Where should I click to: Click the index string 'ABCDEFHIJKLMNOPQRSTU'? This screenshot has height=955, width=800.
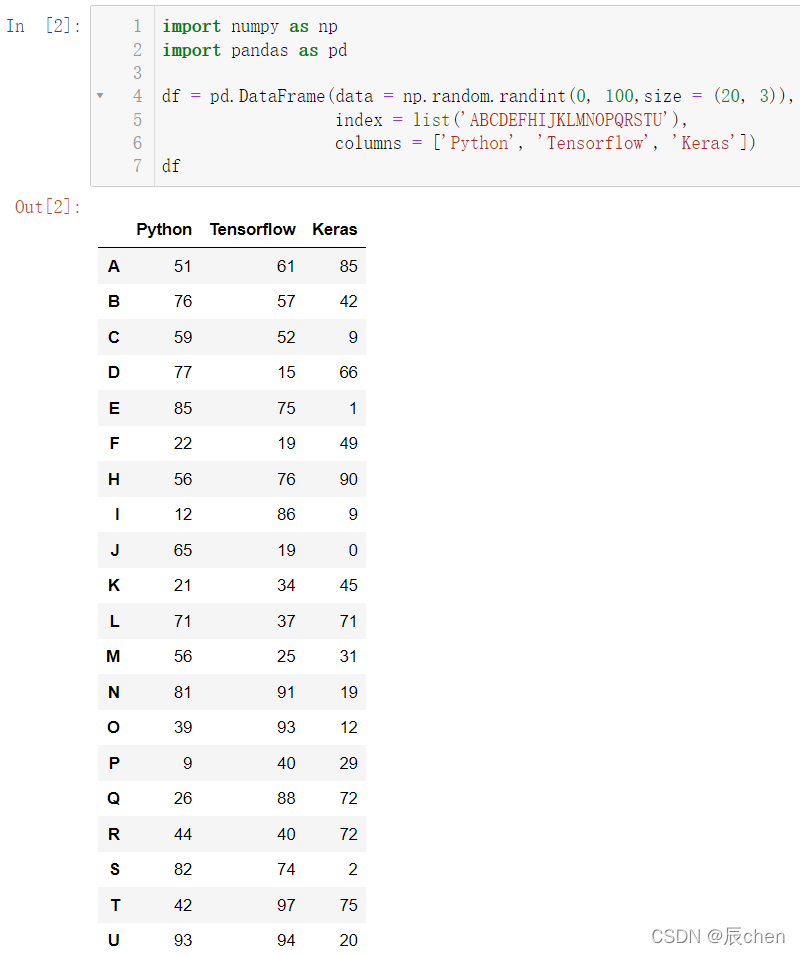tap(566, 119)
